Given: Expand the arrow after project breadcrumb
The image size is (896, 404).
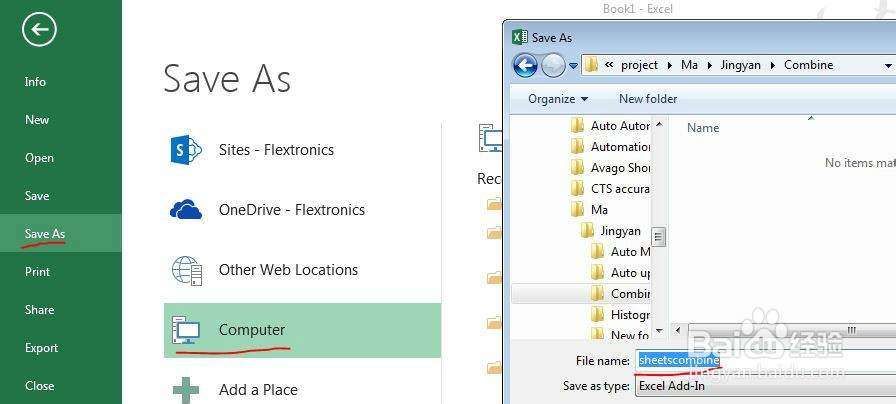Looking at the screenshot, I should 670,66.
